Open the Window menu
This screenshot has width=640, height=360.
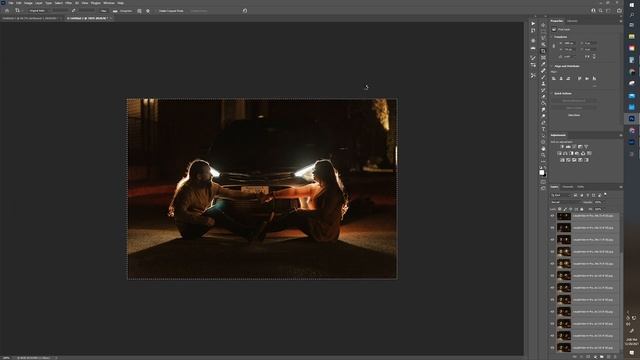pyautogui.click(x=109, y=3)
